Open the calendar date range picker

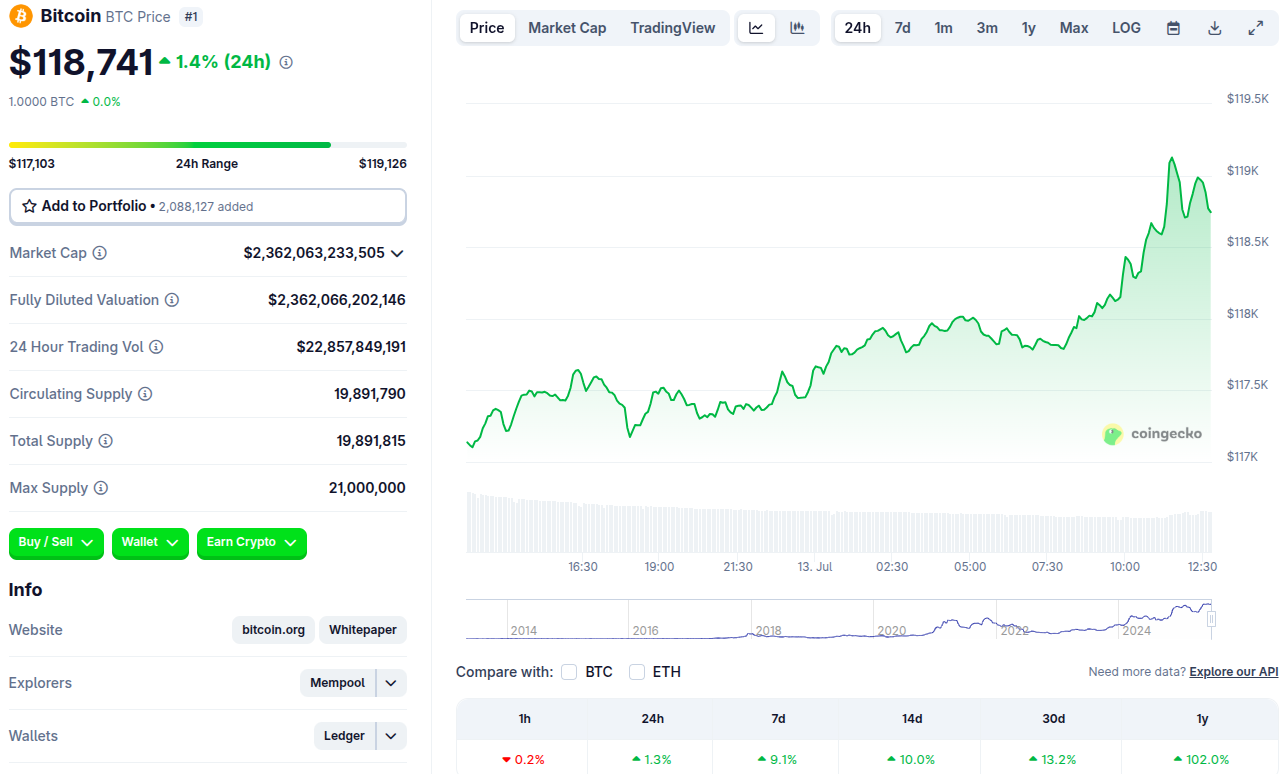click(x=1173, y=28)
